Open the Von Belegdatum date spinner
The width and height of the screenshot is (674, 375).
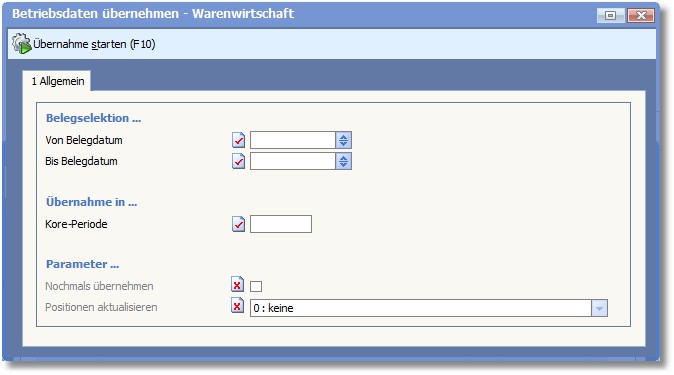tap(343, 140)
